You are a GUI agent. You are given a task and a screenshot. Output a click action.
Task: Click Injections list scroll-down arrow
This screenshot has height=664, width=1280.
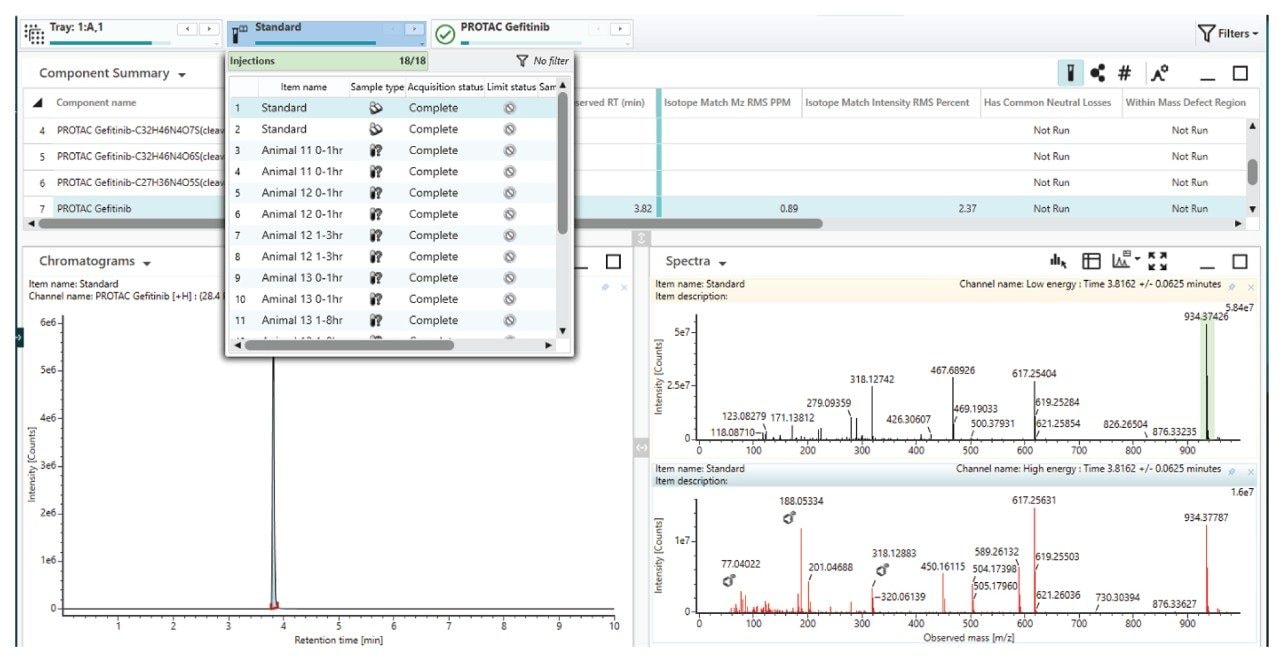coord(562,331)
